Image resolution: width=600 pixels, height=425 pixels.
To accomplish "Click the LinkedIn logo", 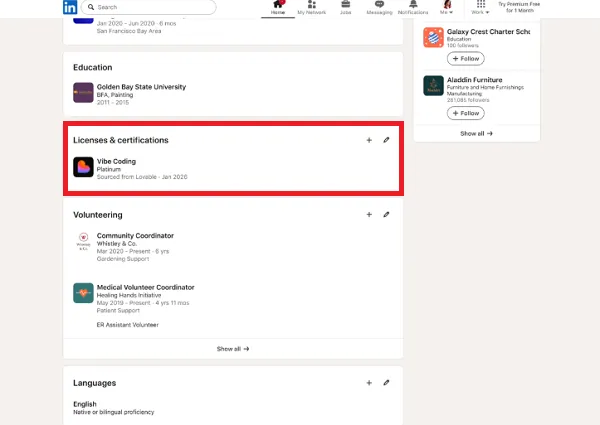I will pos(71,7).
